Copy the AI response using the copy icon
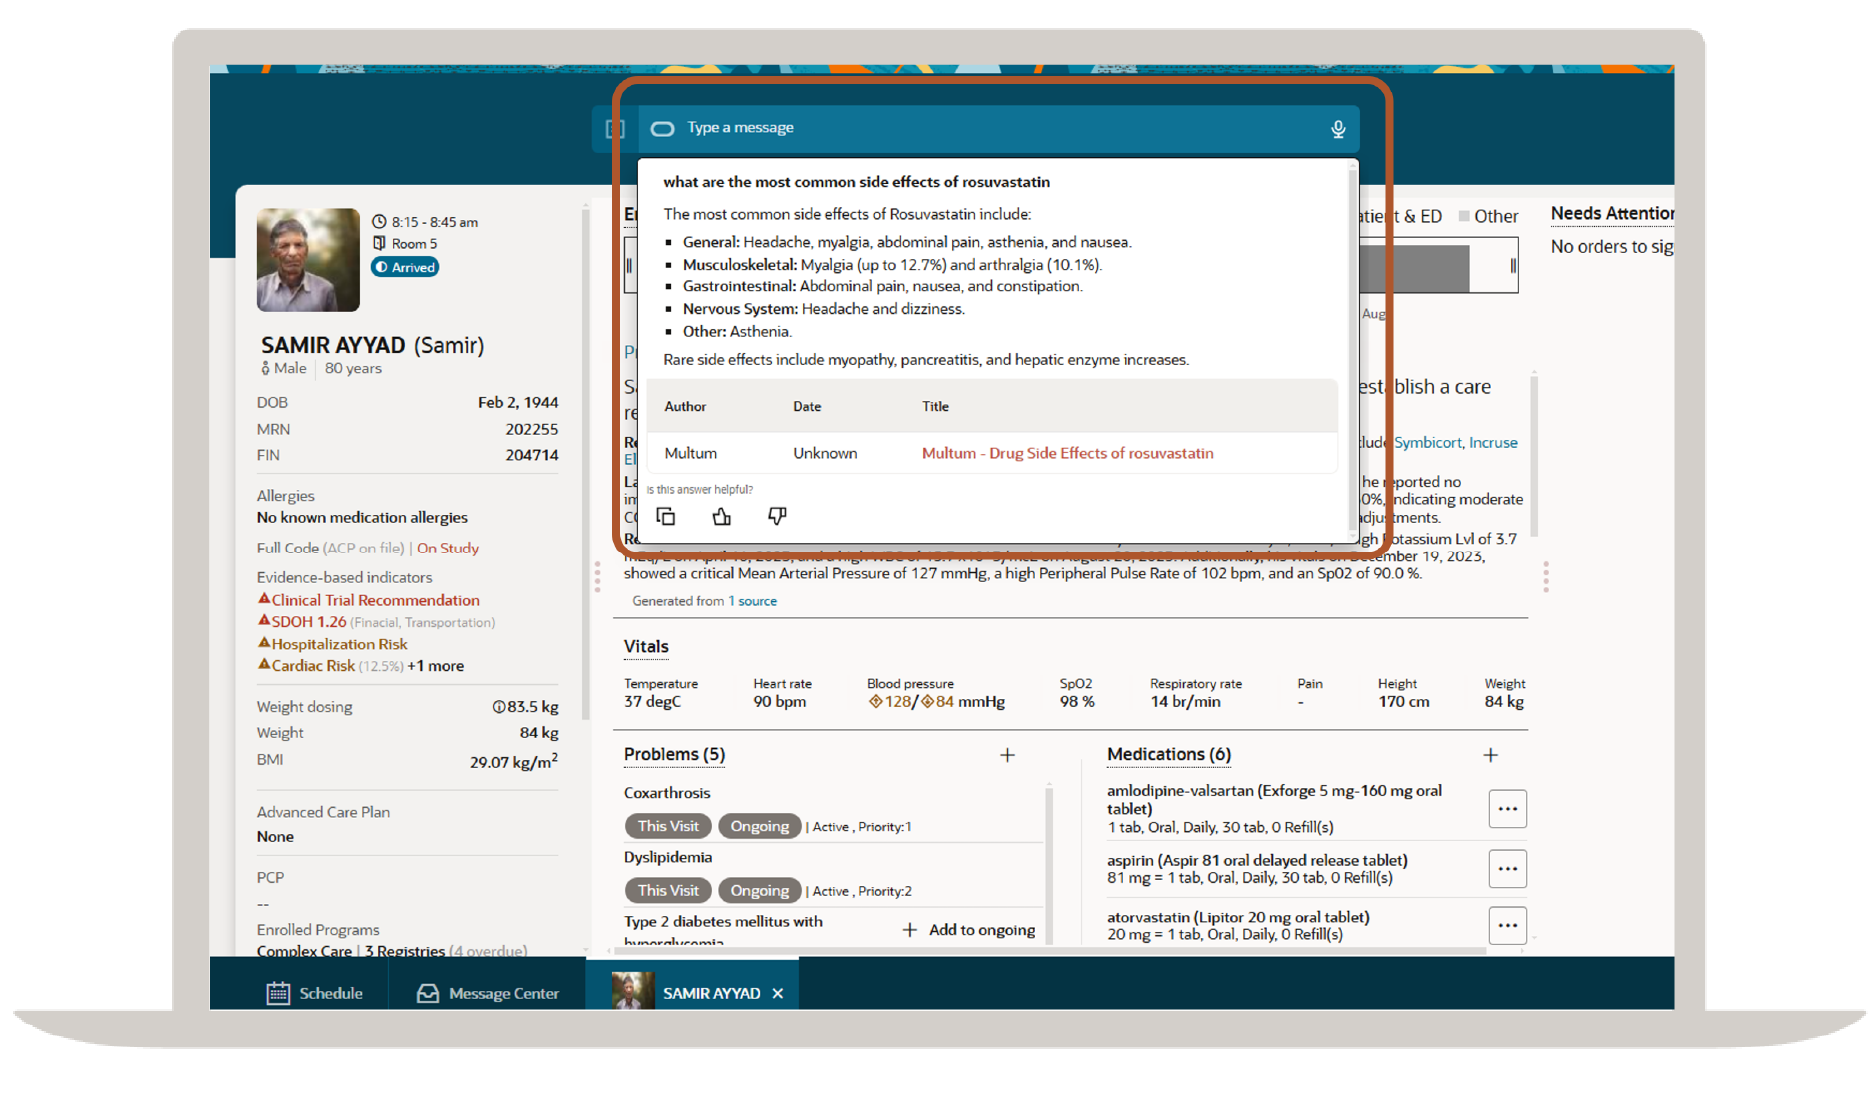The width and height of the screenshot is (1875, 1106). pos(666,516)
